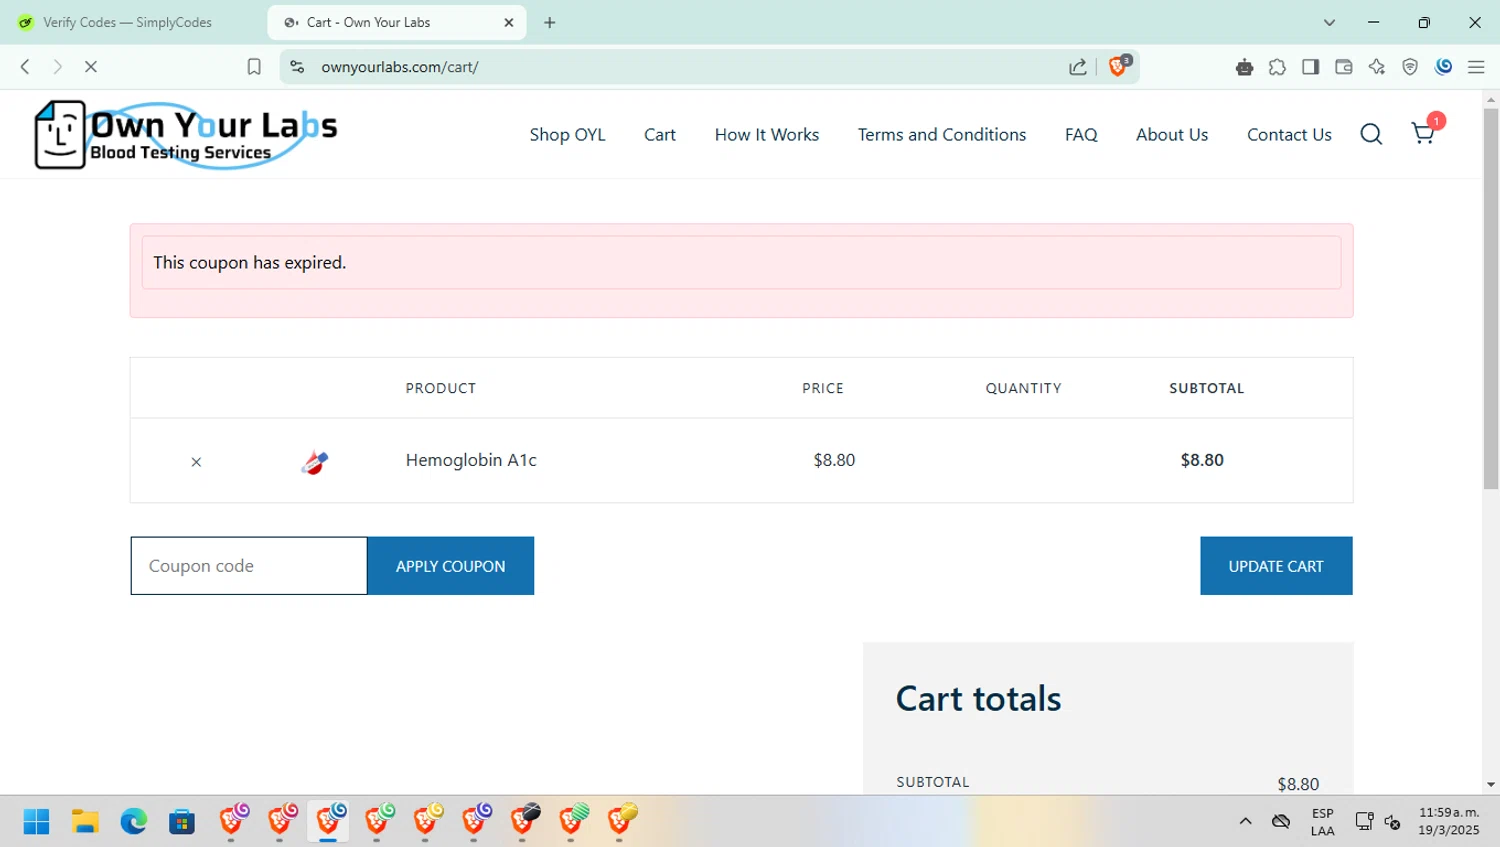
Task: Expand the tab search dropdown arrow
Action: pyautogui.click(x=1329, y=22)
